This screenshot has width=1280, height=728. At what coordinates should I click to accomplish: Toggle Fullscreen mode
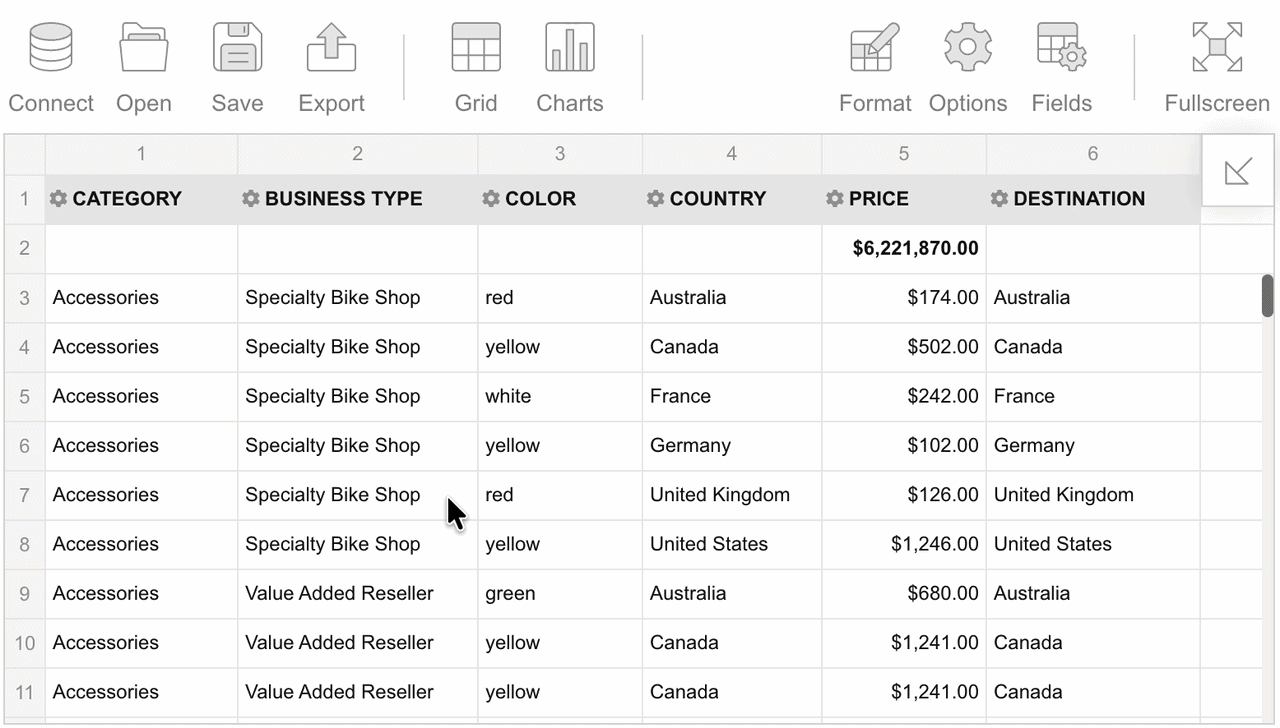click(1217, 67)
